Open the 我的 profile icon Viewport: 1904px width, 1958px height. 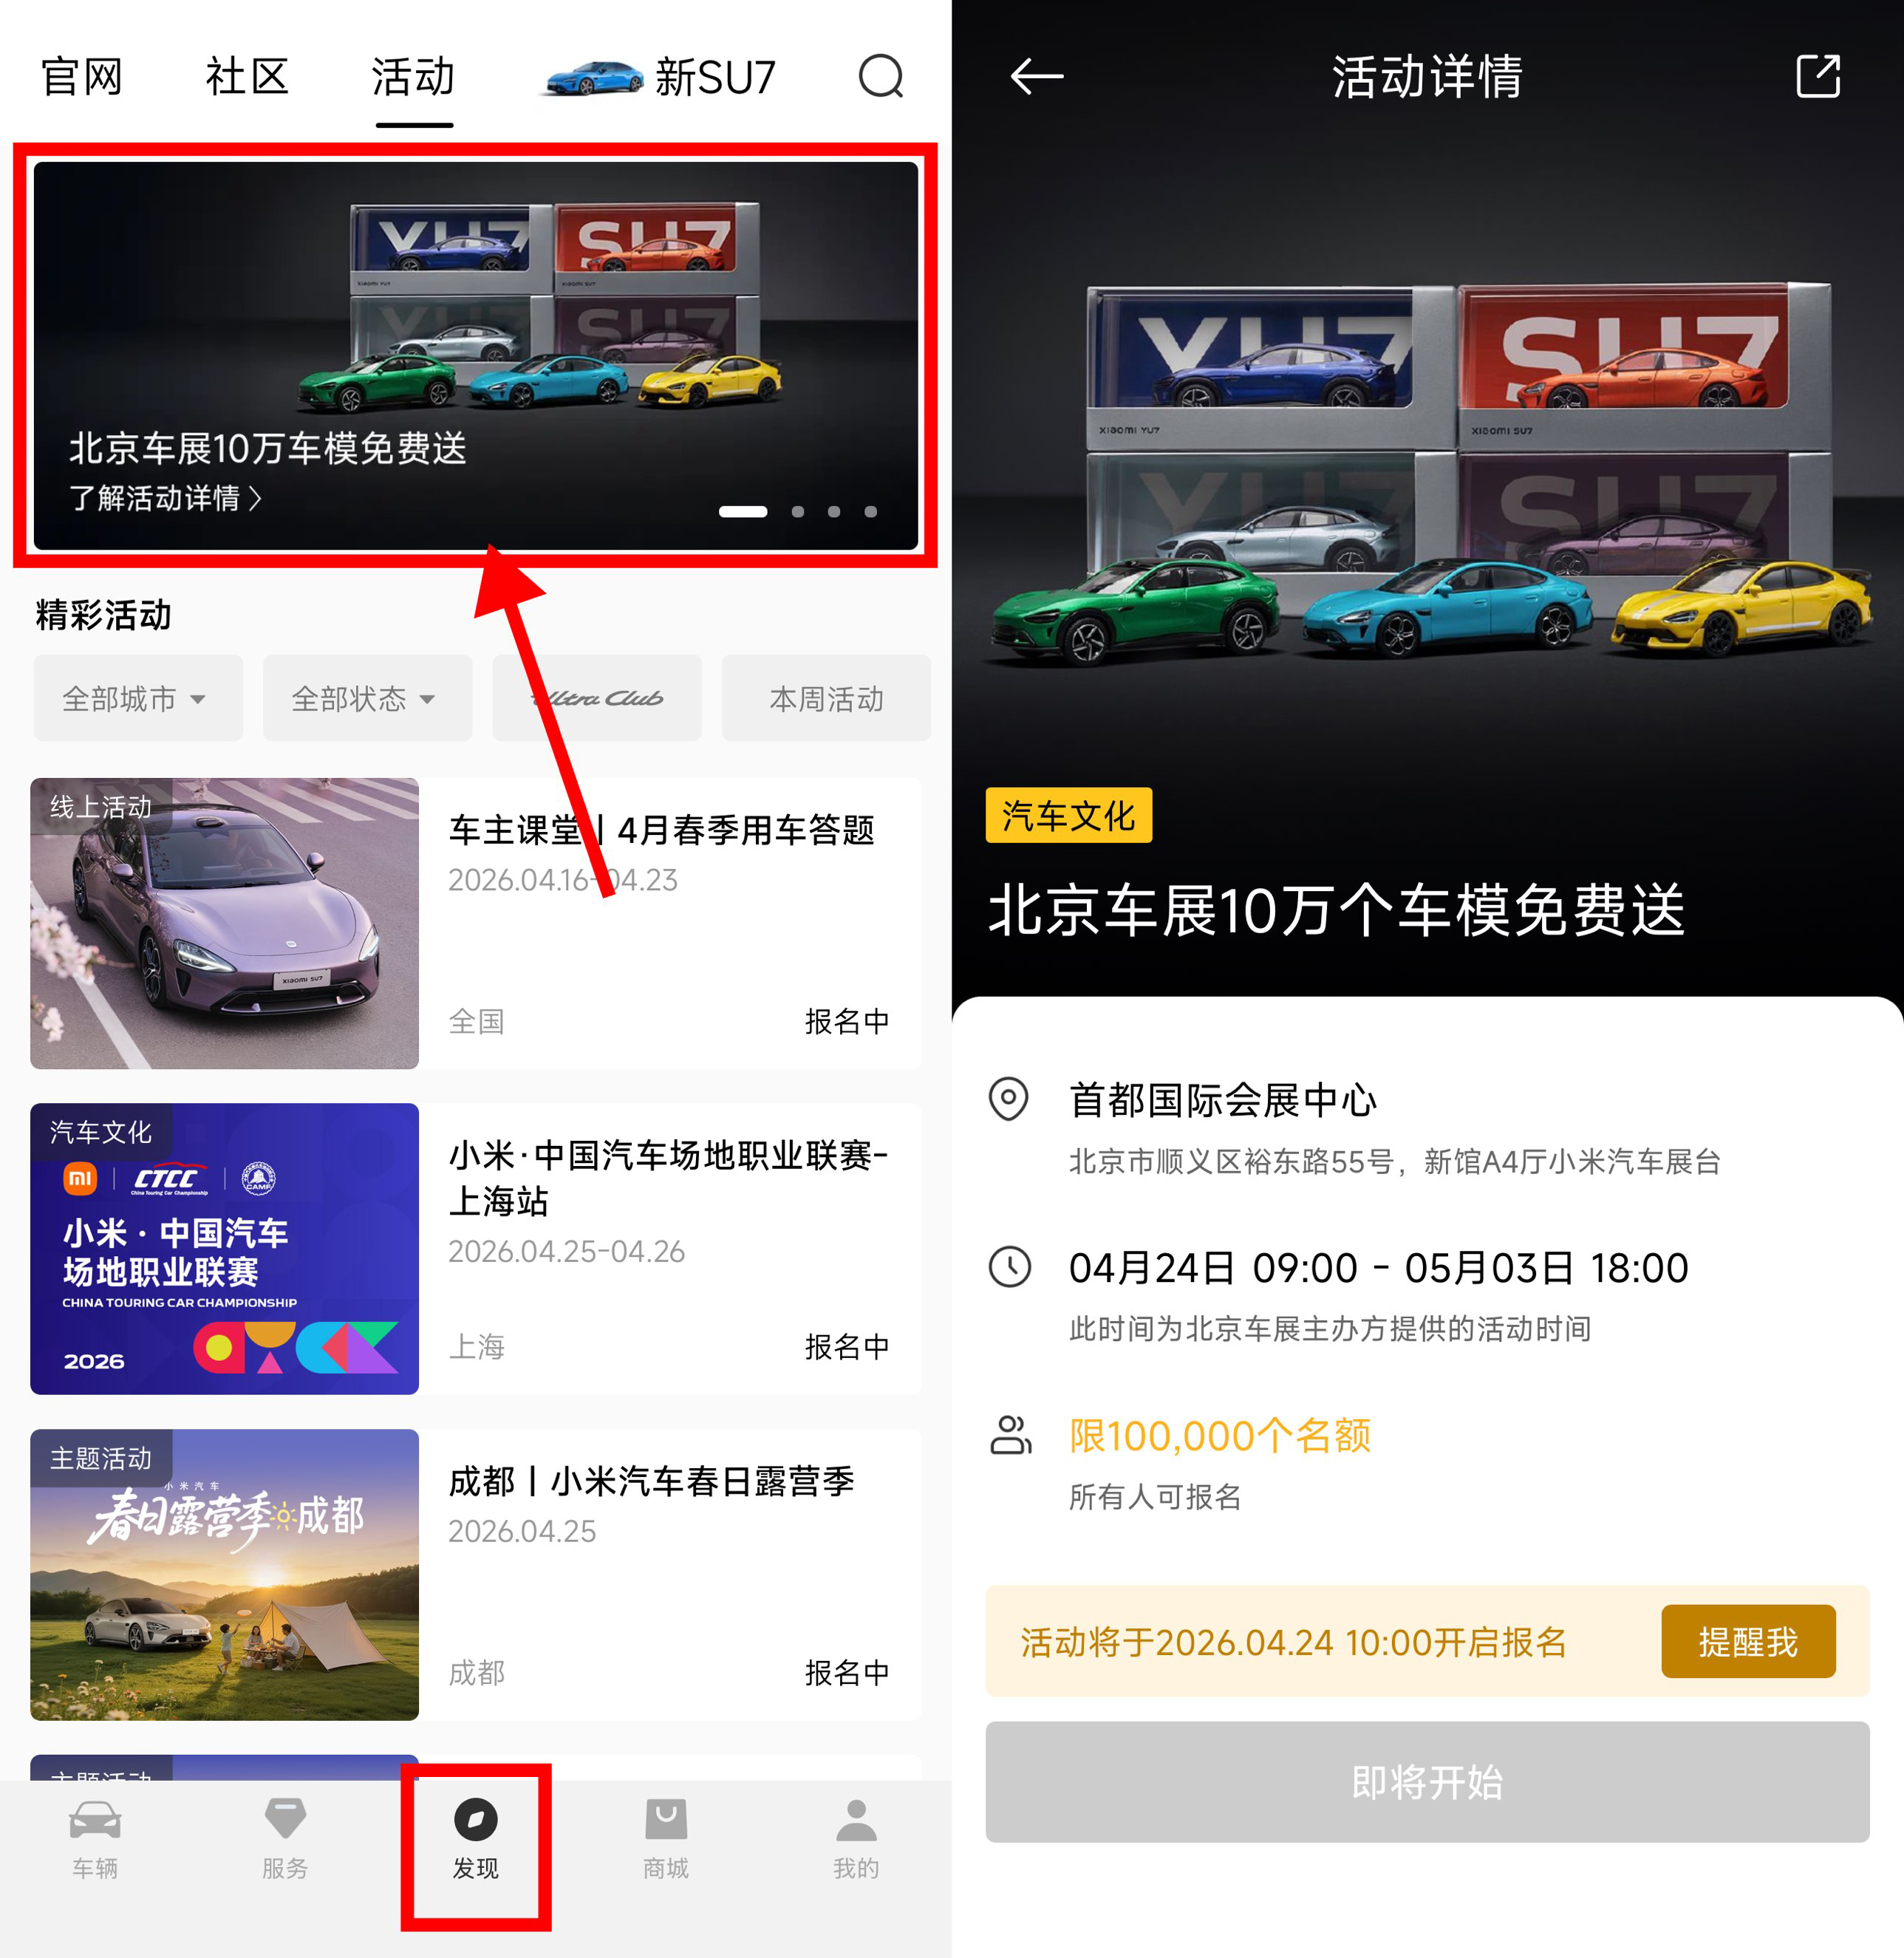click(856, 1819)
